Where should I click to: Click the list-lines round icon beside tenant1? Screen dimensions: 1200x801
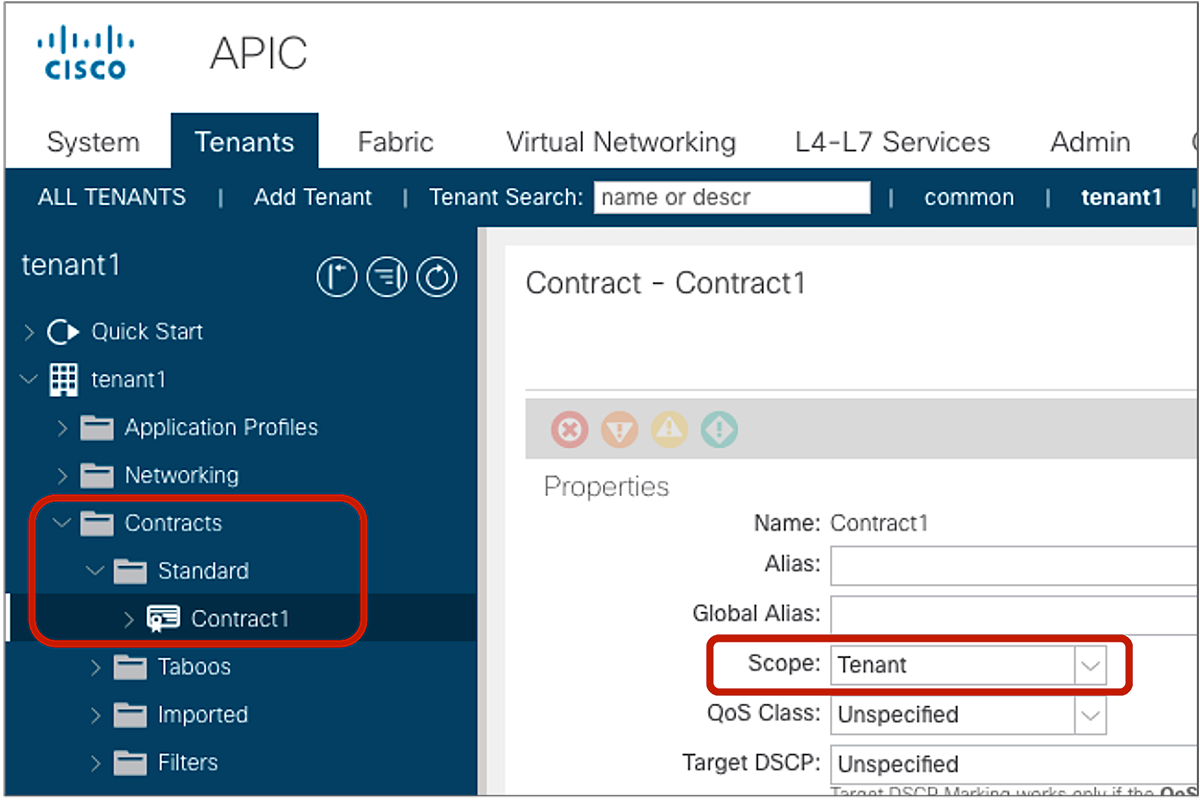tap(387, 277)
